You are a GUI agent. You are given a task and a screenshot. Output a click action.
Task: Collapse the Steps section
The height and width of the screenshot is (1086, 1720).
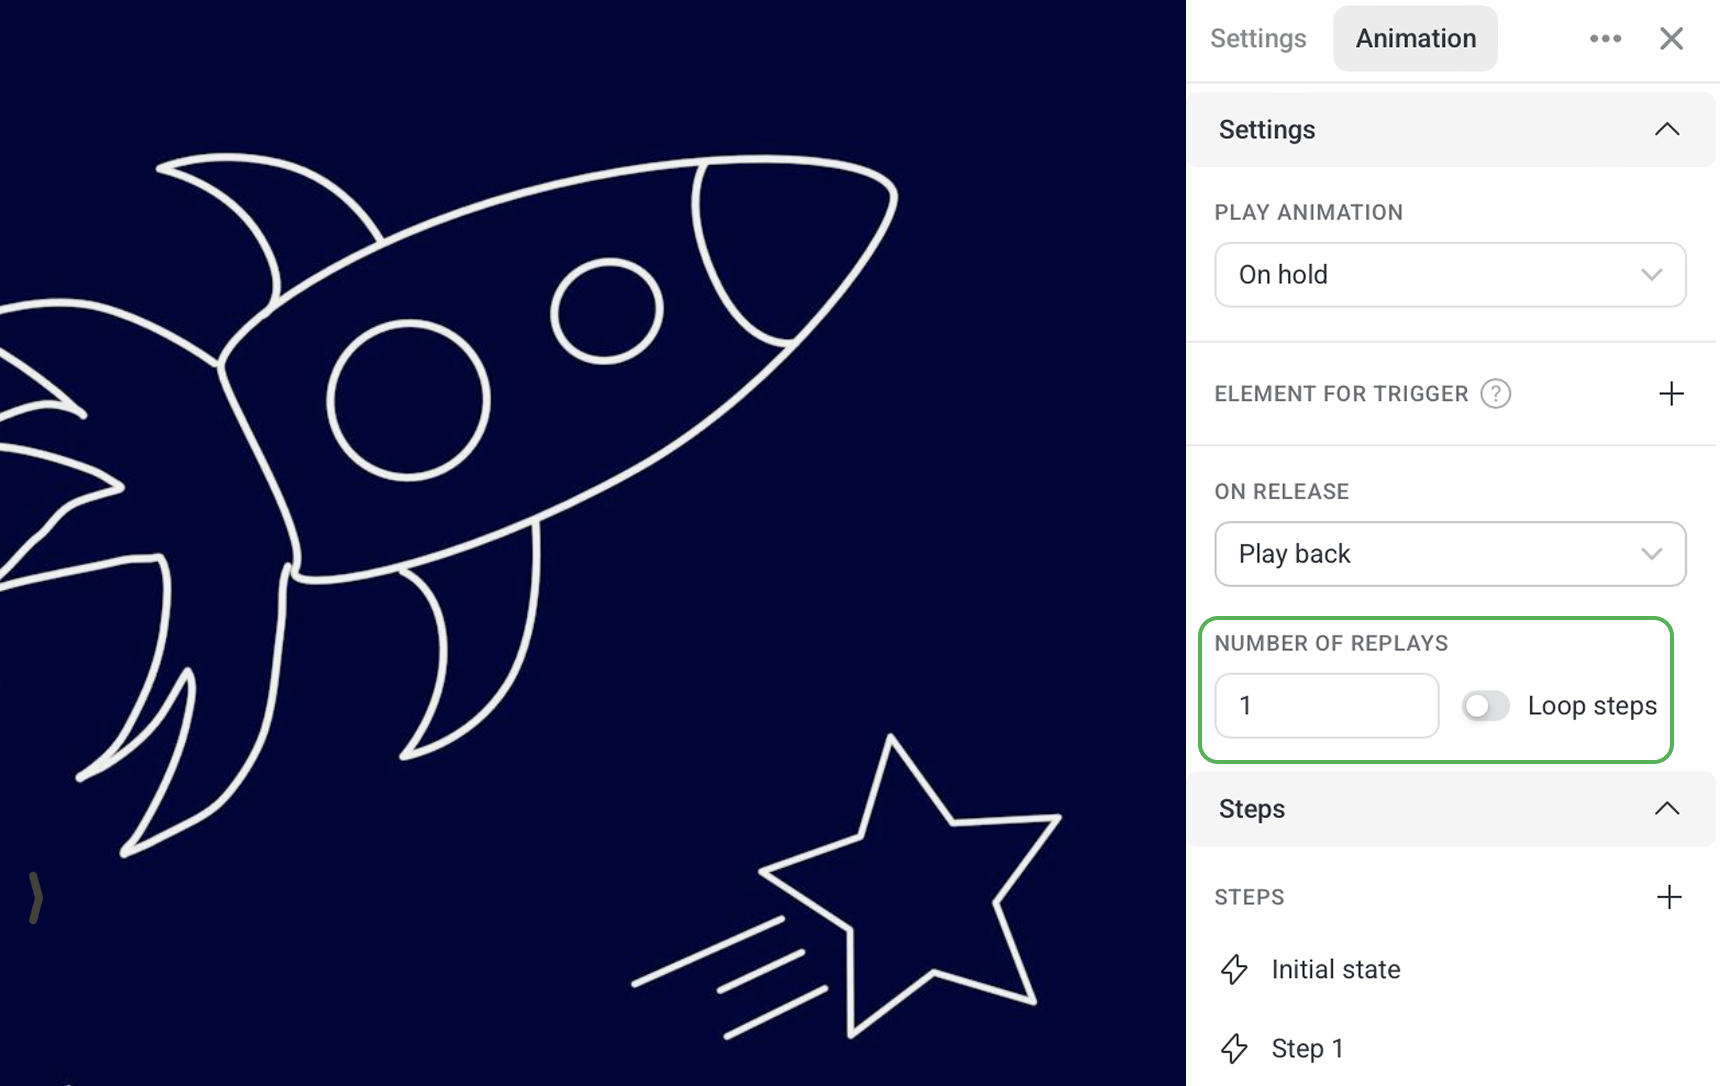point(1666,808)
